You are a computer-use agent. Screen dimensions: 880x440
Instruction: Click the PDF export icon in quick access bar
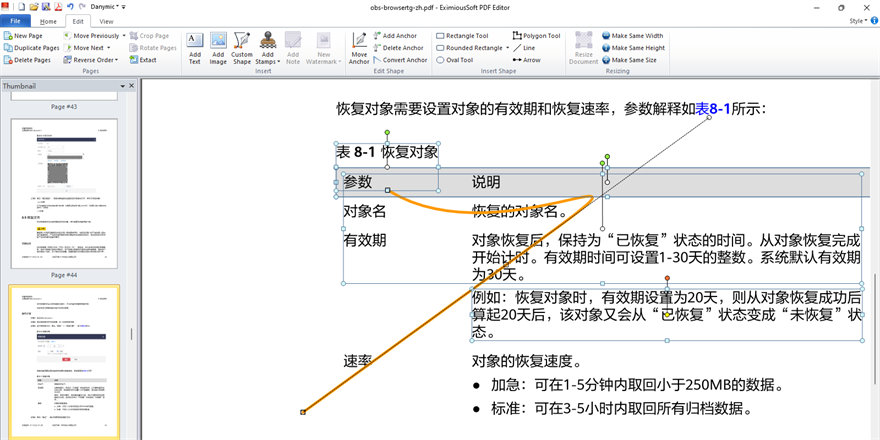tap(57, 7)
